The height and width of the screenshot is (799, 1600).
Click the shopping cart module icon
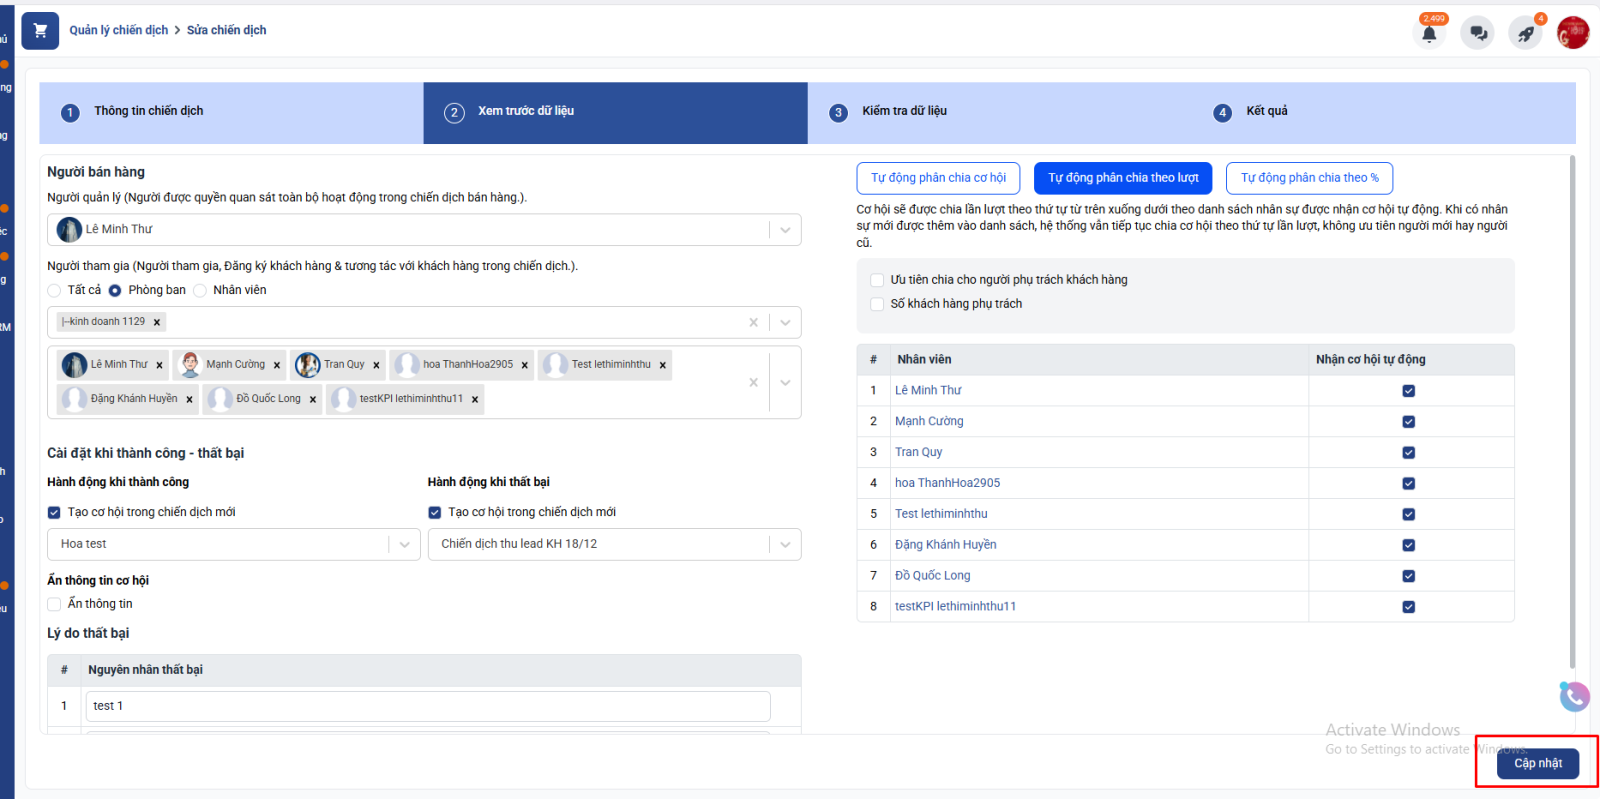click(40, 30)
